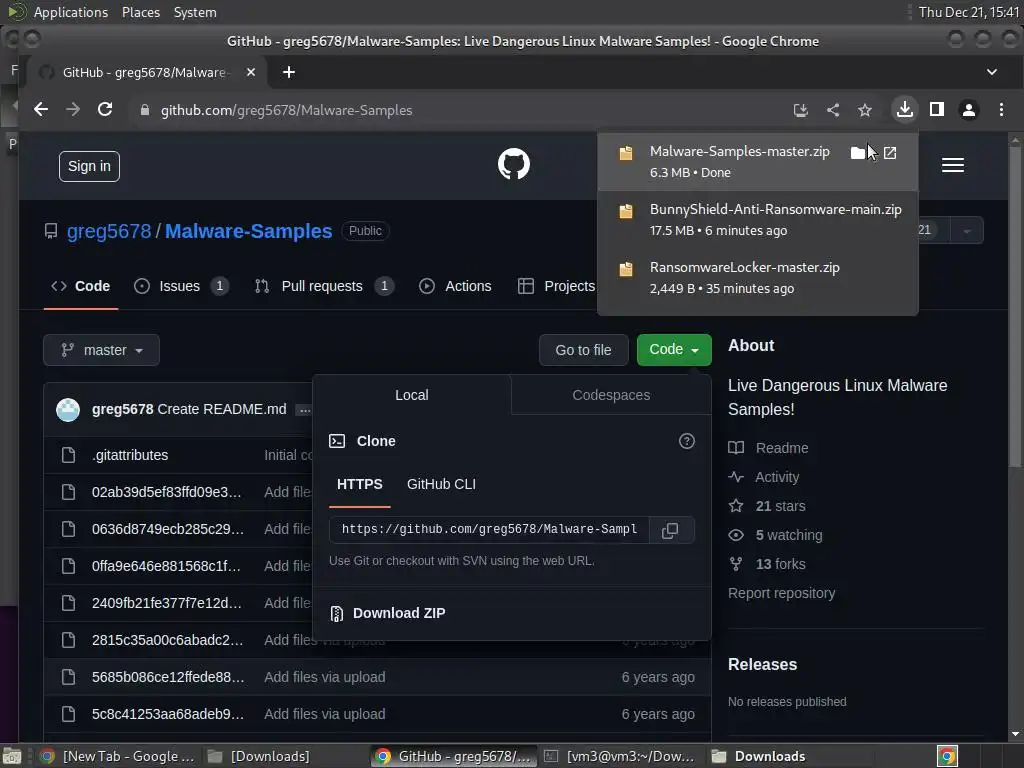Click Report repository link
This screenshot has width=1024, height=768.
[781, 593]
